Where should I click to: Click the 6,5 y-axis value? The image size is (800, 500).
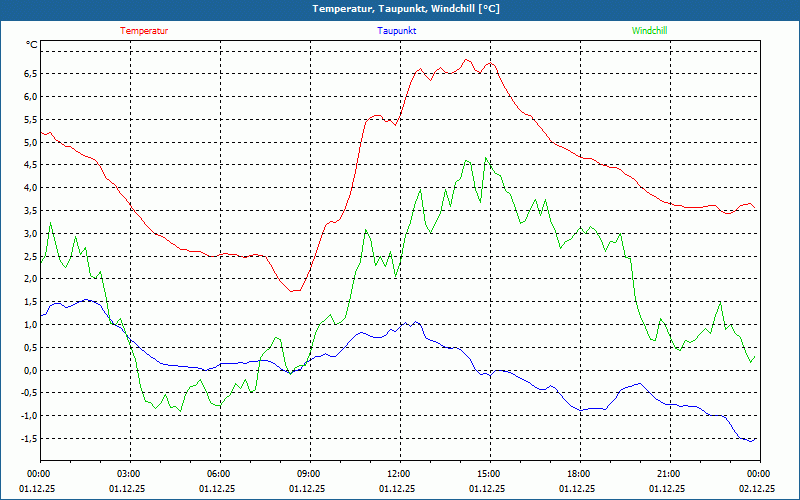[x=31, y=74]
